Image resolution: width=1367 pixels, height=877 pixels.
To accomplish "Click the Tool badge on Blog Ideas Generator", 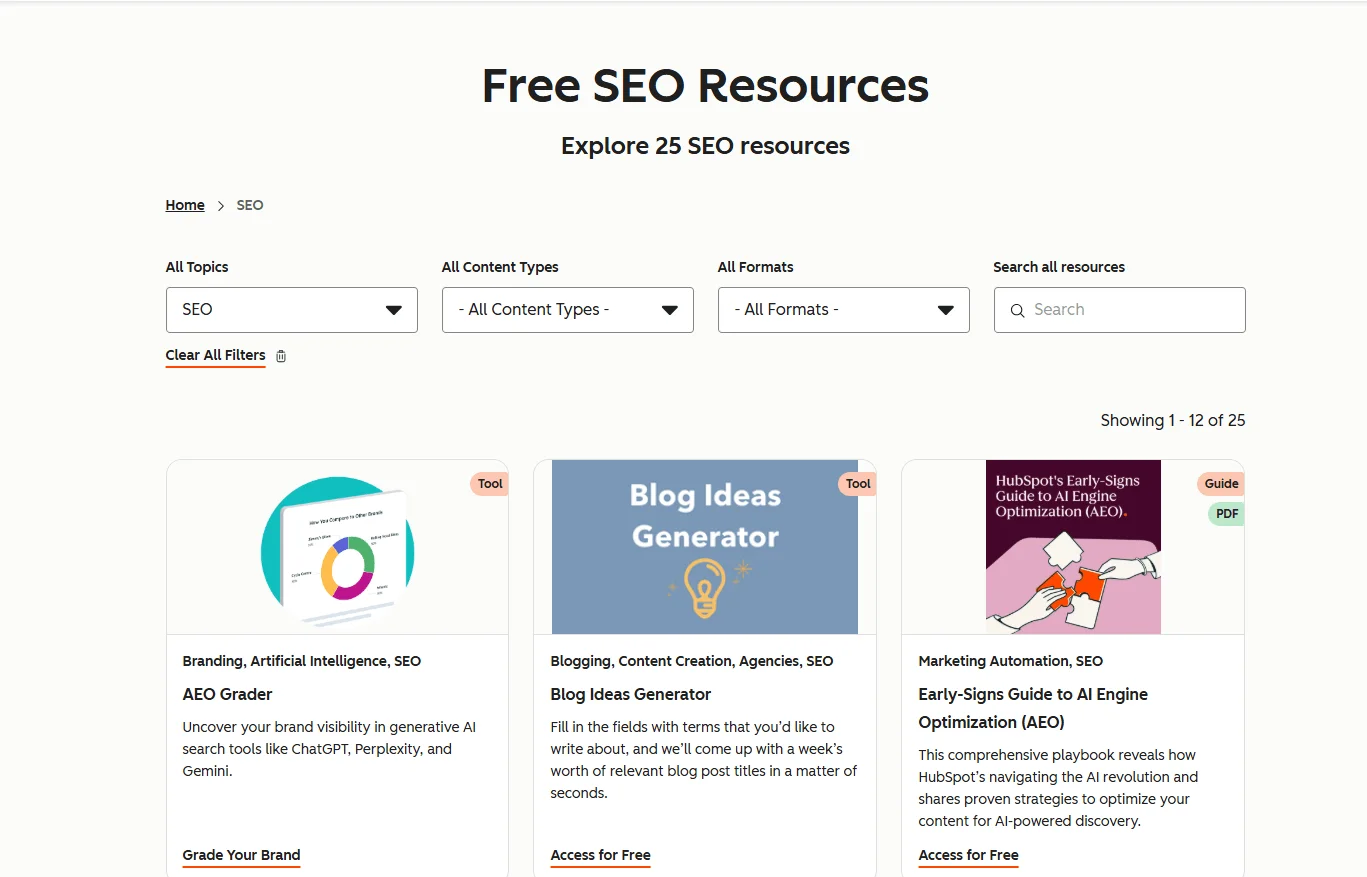I will 857,483.
